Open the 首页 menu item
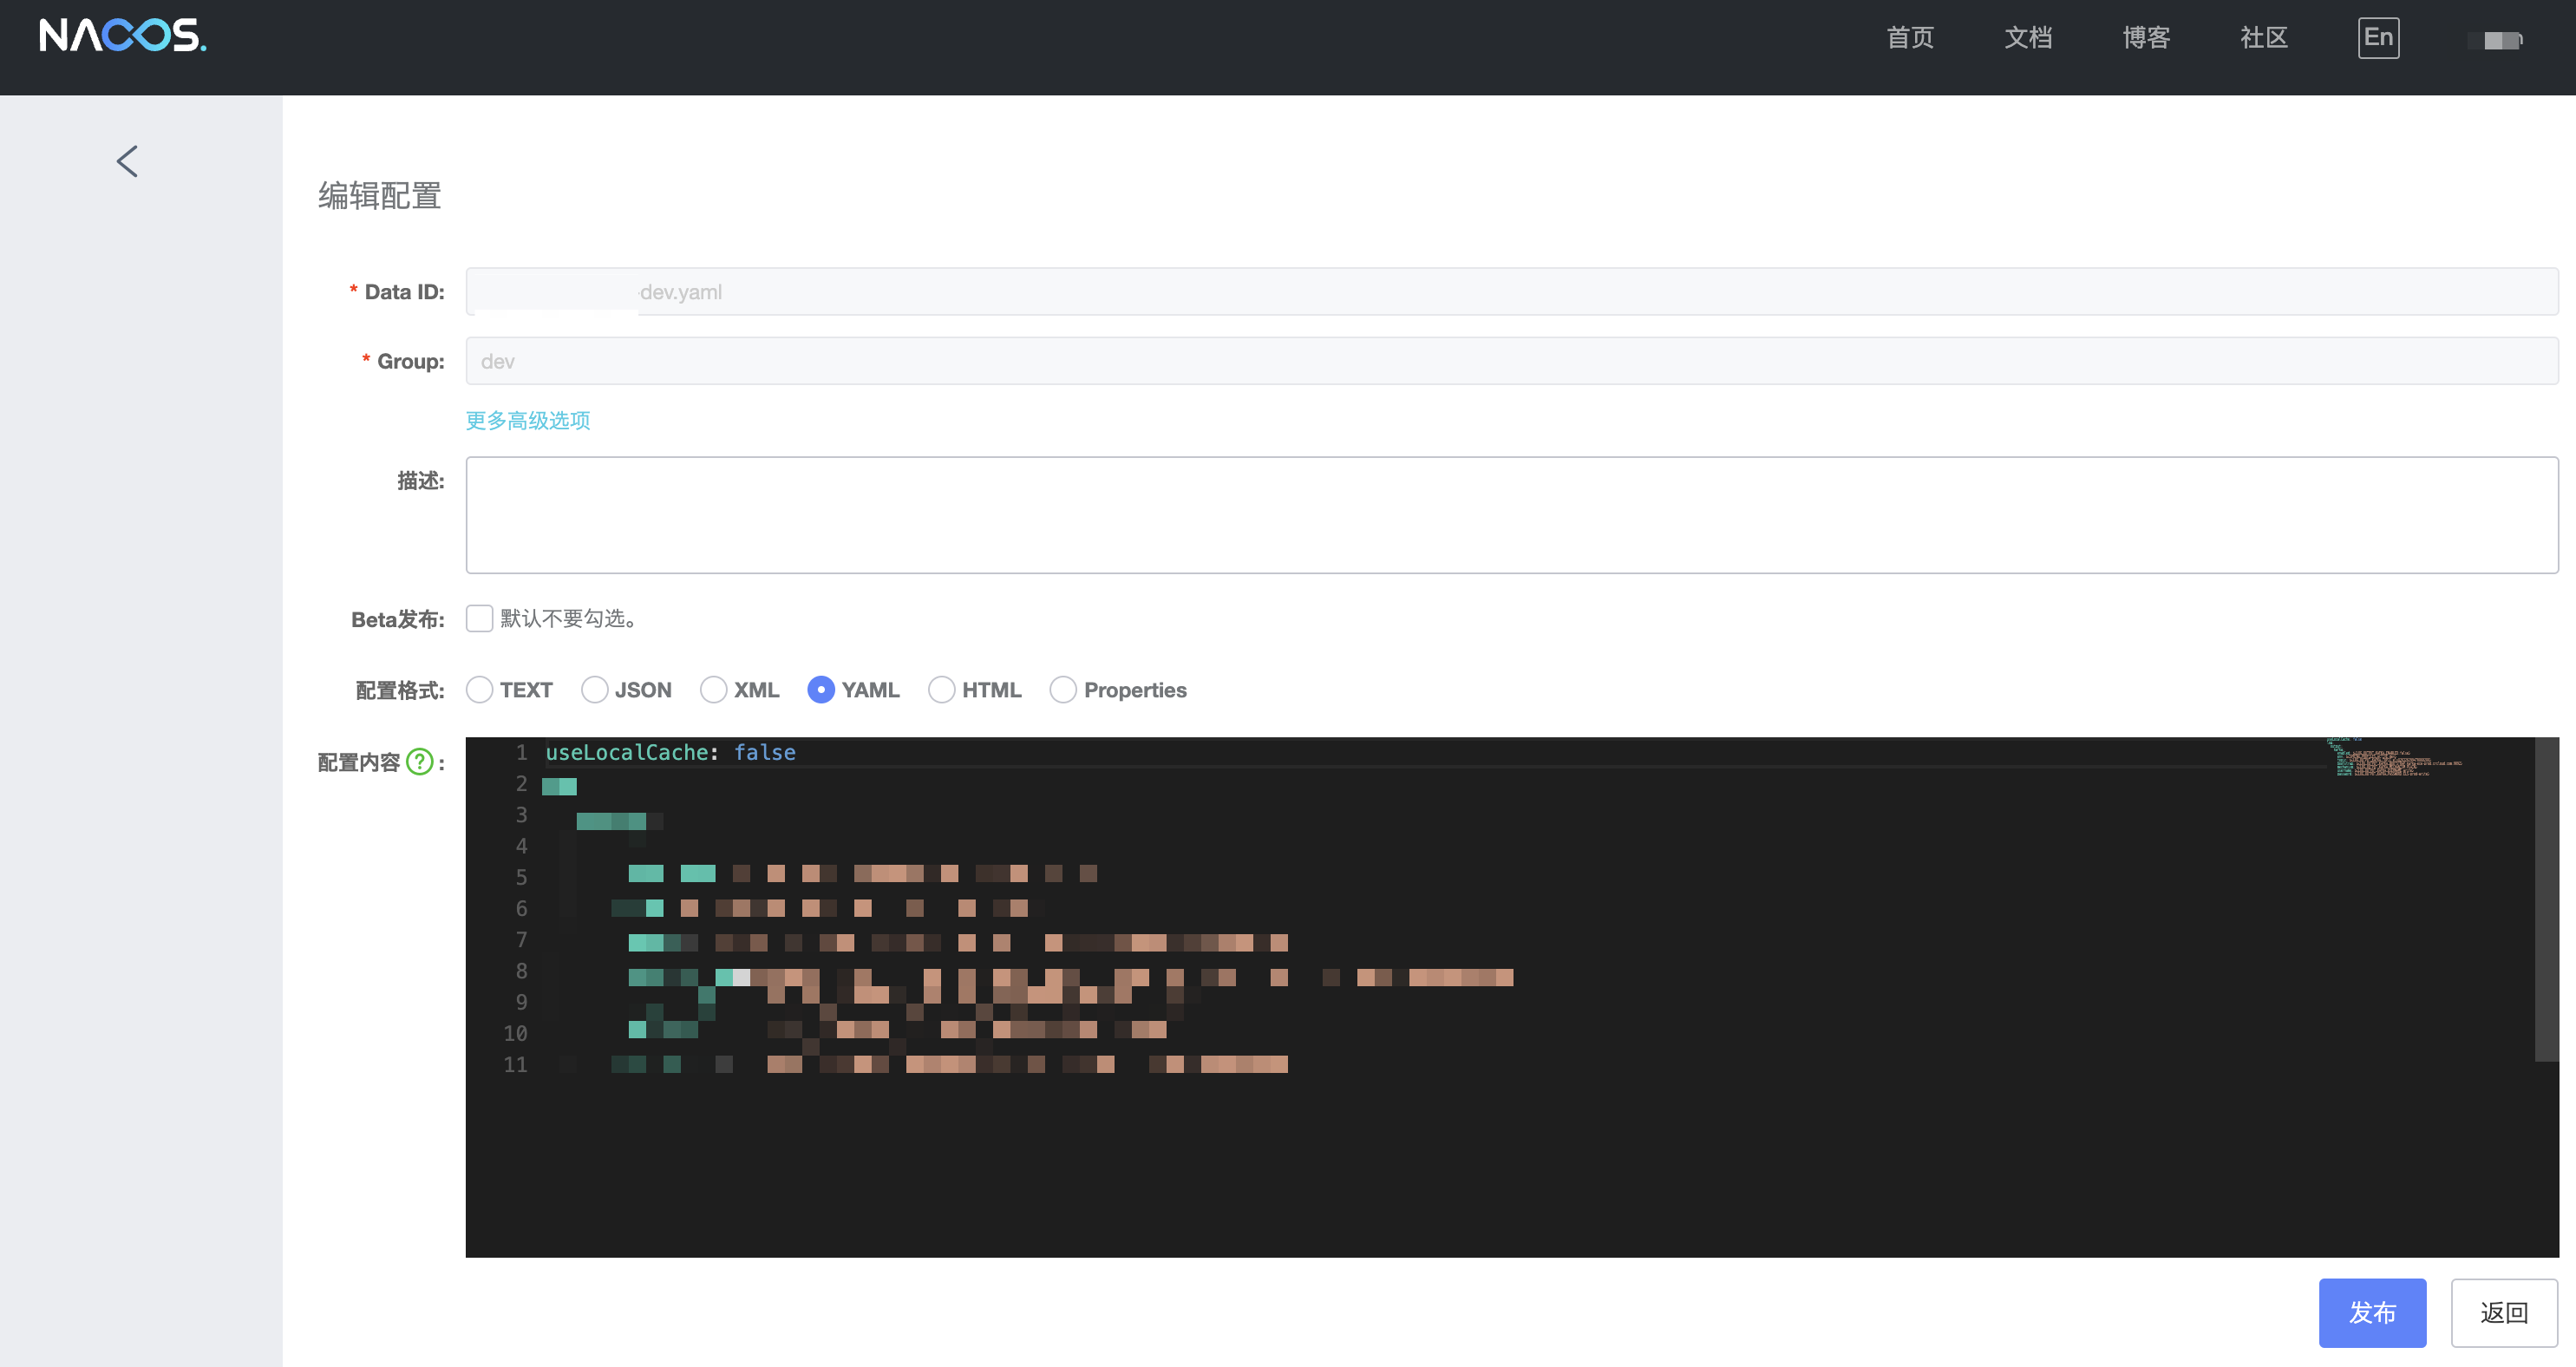 tap(1910, 38)
